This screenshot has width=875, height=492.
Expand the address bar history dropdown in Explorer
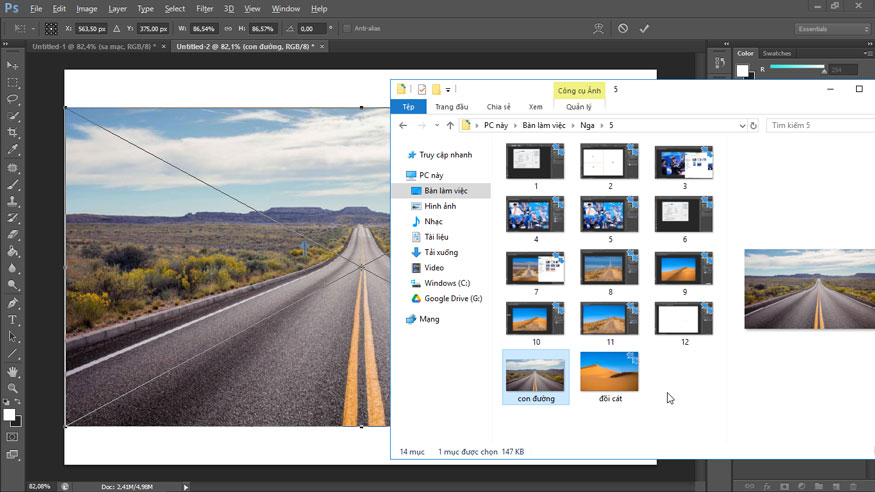[x=742, y=126]
